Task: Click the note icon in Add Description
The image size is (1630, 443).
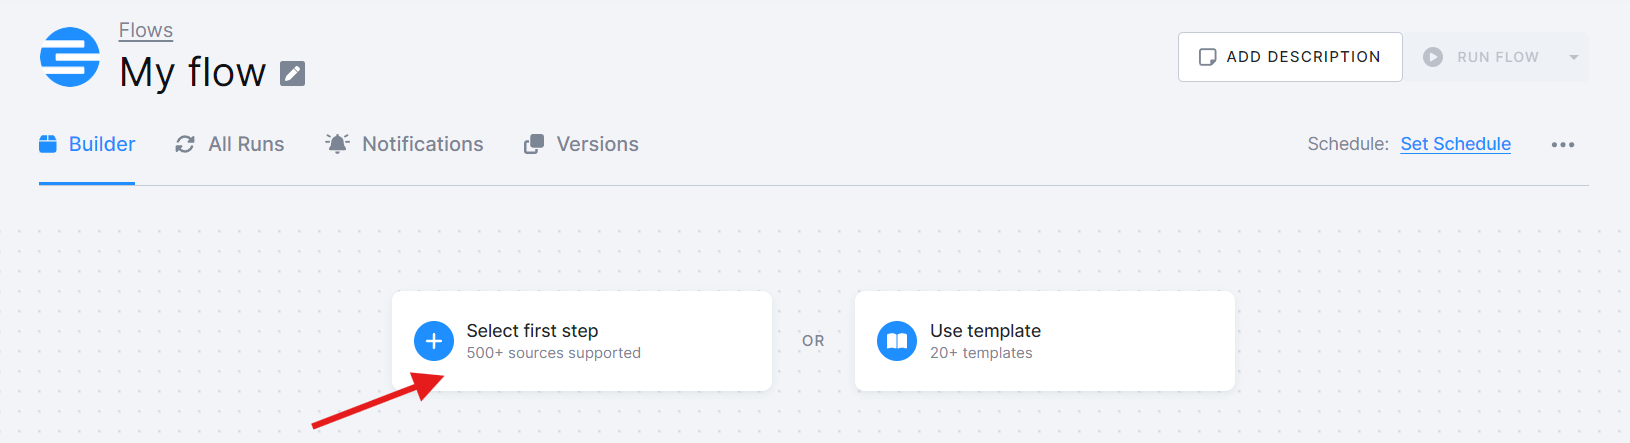Action: tap(1208, 57)
